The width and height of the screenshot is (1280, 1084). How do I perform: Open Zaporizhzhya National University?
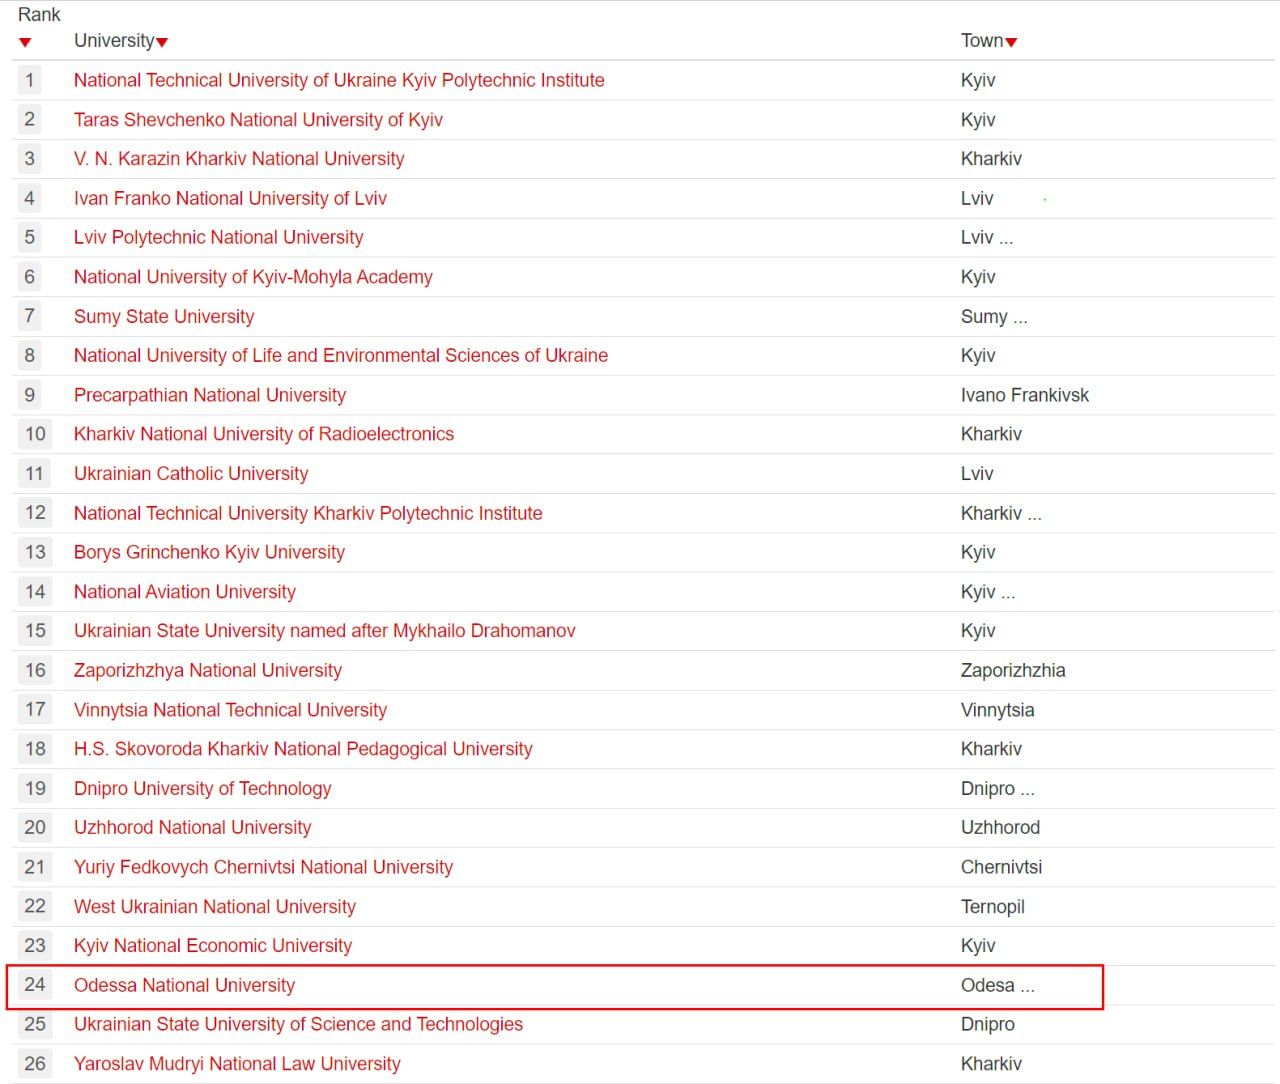tap(207, 670)
